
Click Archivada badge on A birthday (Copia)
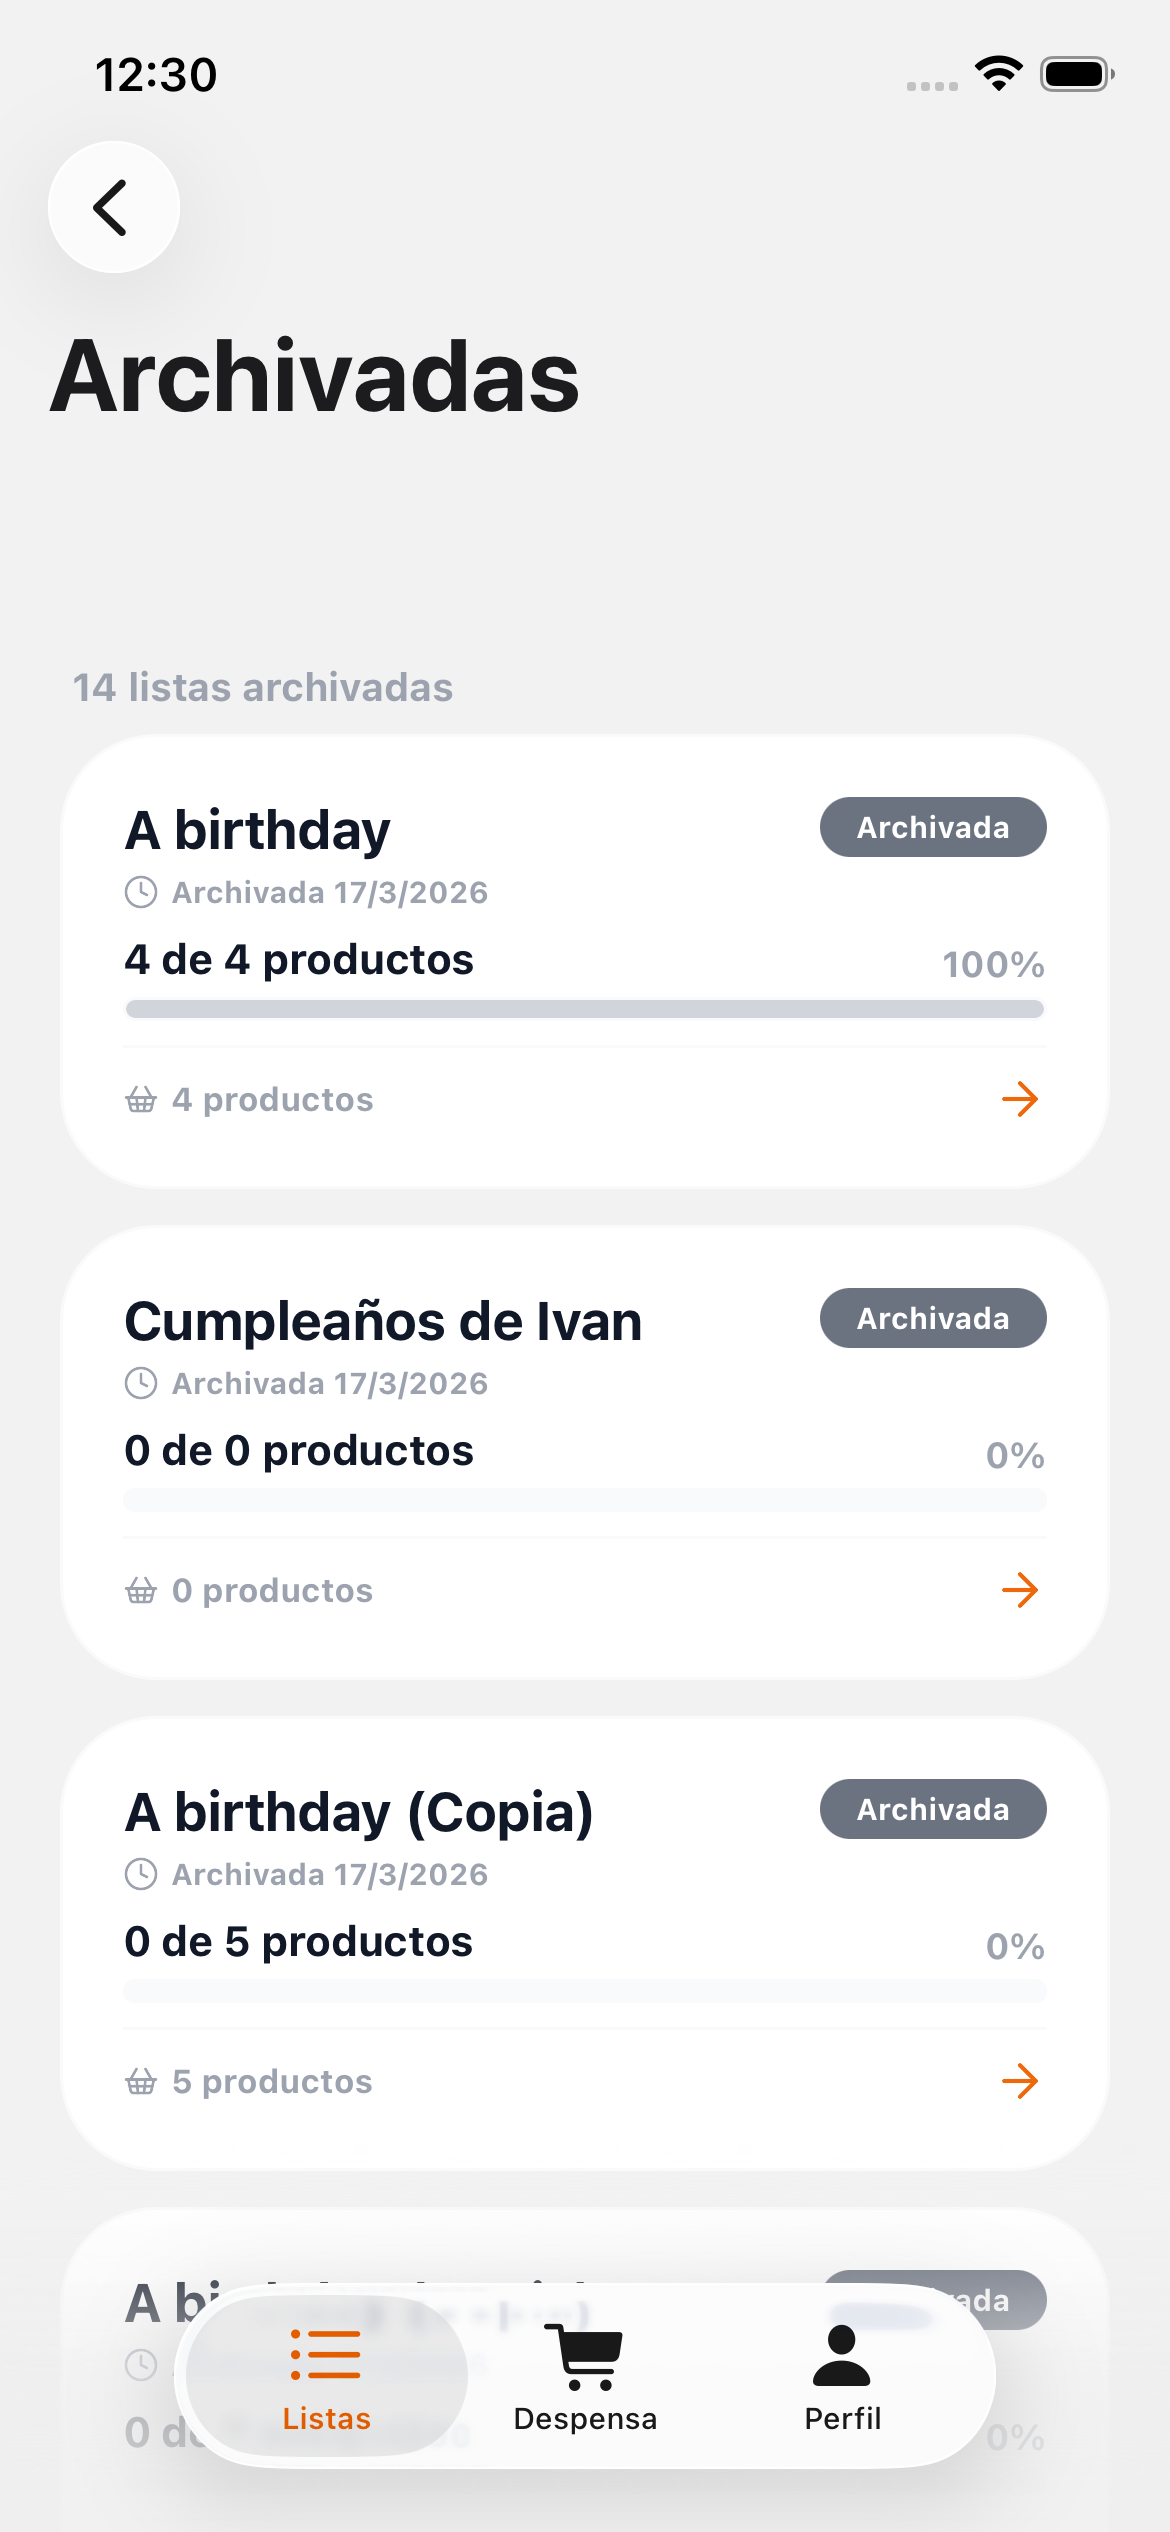pos(933,1809)
